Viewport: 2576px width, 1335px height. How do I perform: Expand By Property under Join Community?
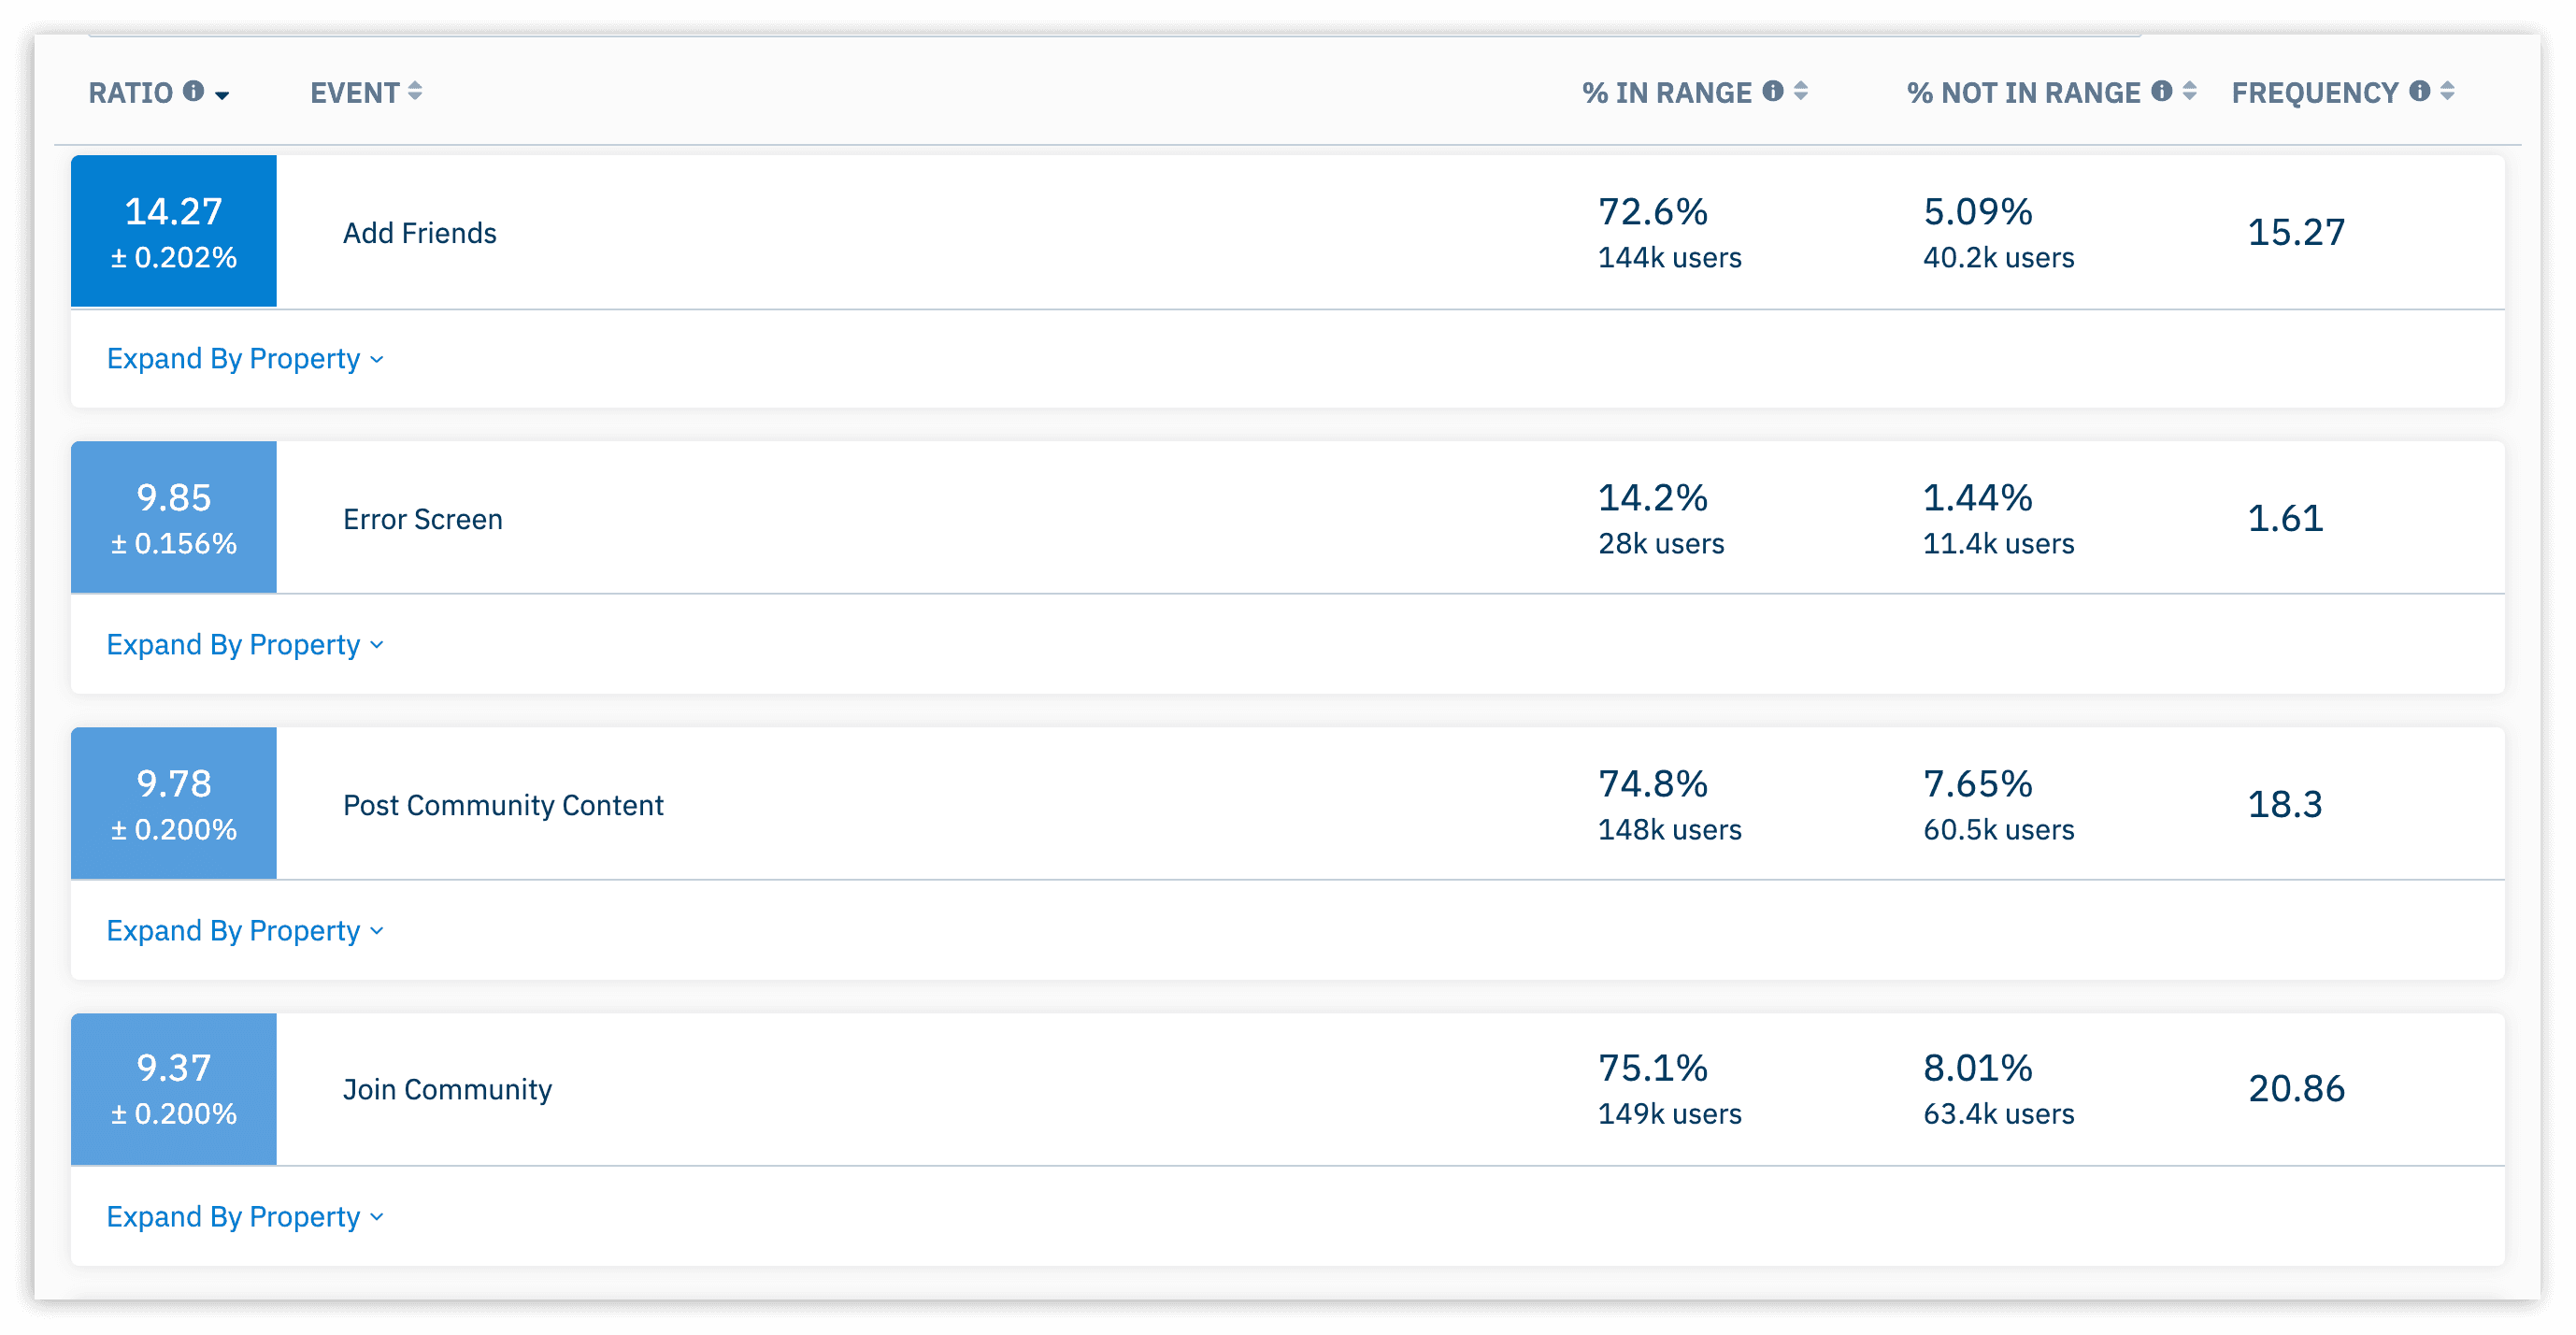coord(245,1217)
